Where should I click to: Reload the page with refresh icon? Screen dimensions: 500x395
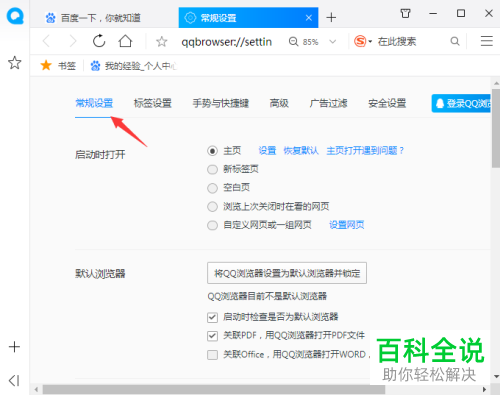[x=99, y=41]
